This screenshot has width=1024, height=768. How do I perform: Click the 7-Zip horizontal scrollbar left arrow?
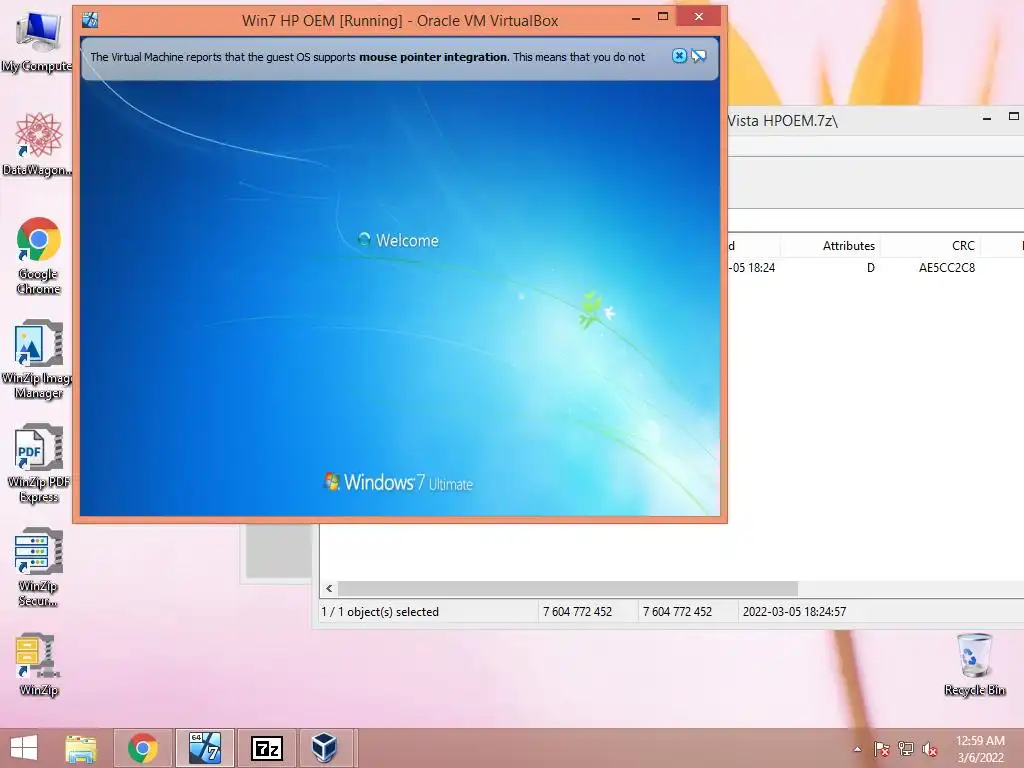pos(329,588)
